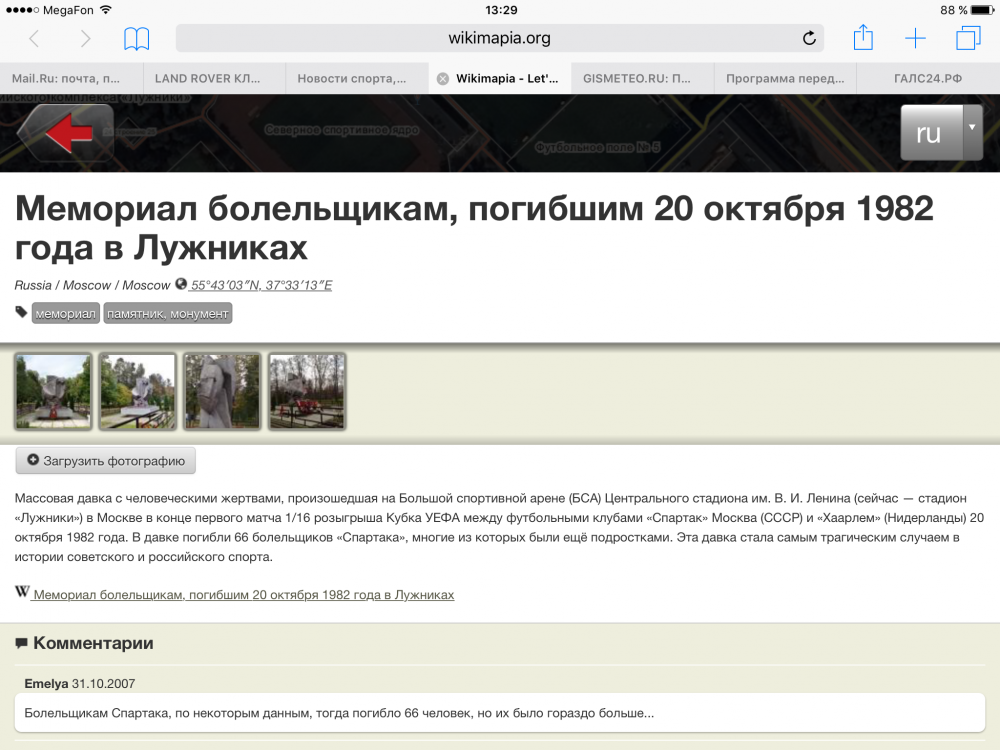The width and height of the screenshot is (1000, 750).
Task: Reload the page with the refresh icon
Action: tap(809, 39)
